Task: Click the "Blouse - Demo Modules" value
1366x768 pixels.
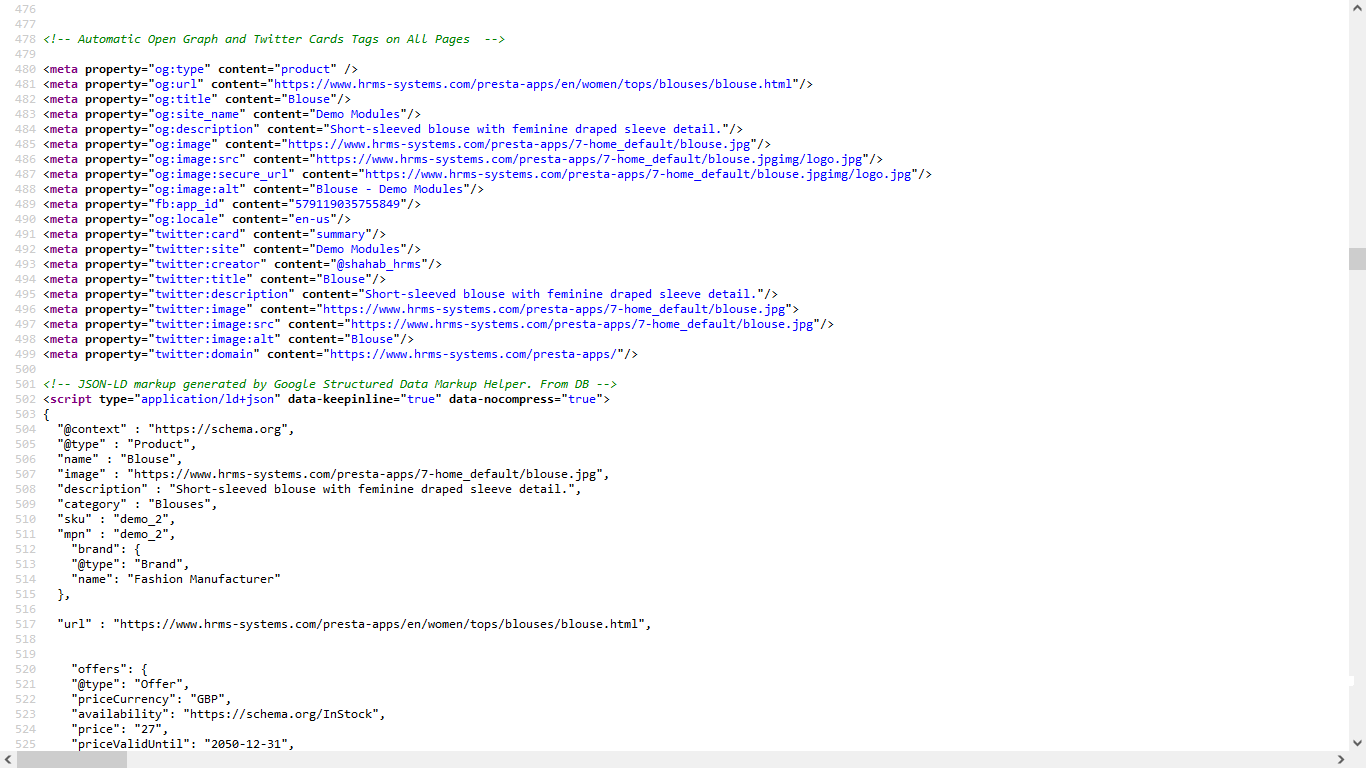Action: tap(390, 189)
